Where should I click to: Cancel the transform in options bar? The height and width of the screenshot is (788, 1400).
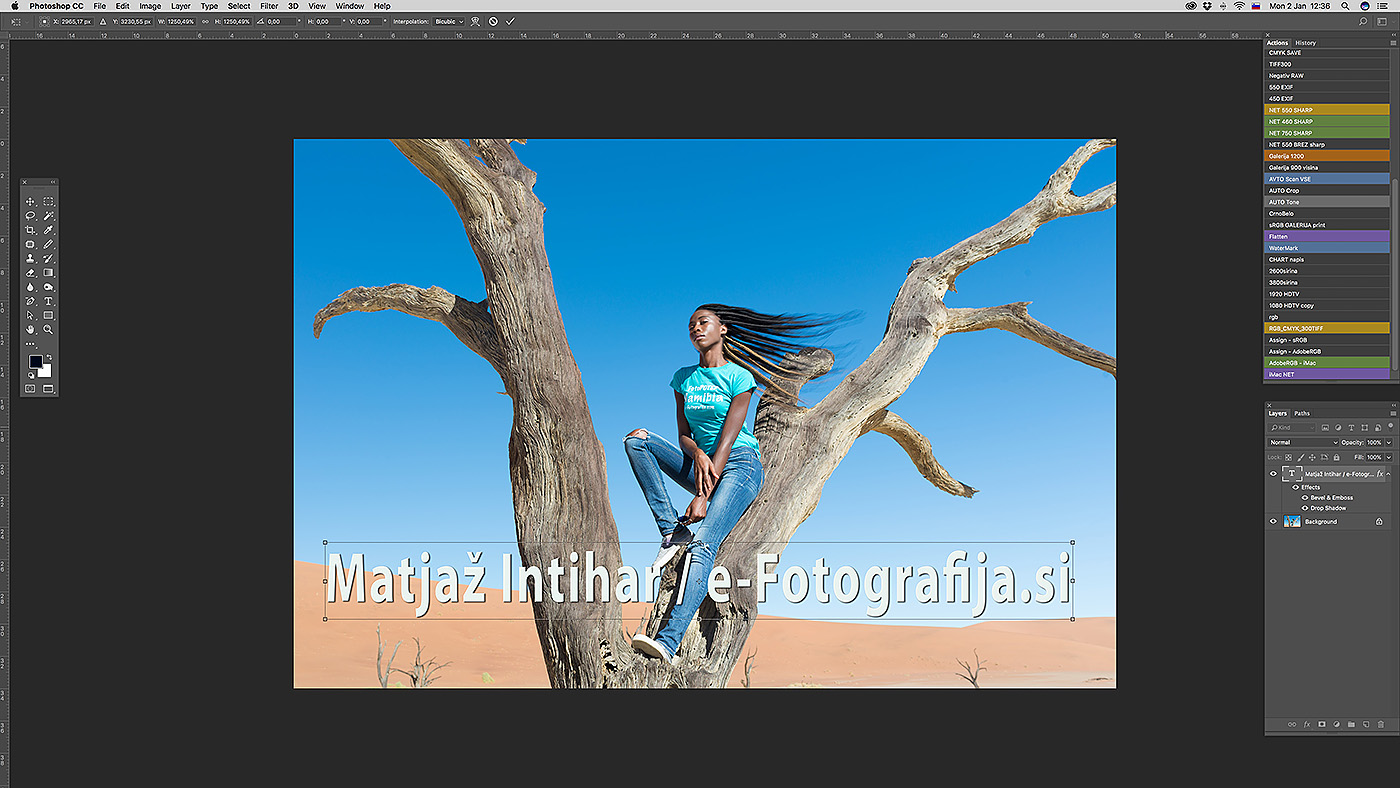point(493,21)
